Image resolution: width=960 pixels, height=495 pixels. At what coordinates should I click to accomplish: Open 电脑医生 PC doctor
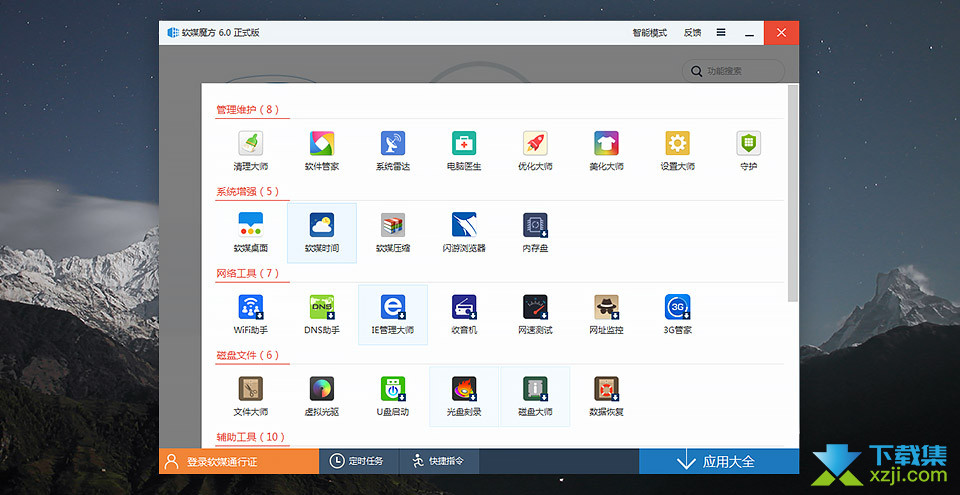click(x=464, y=151)
